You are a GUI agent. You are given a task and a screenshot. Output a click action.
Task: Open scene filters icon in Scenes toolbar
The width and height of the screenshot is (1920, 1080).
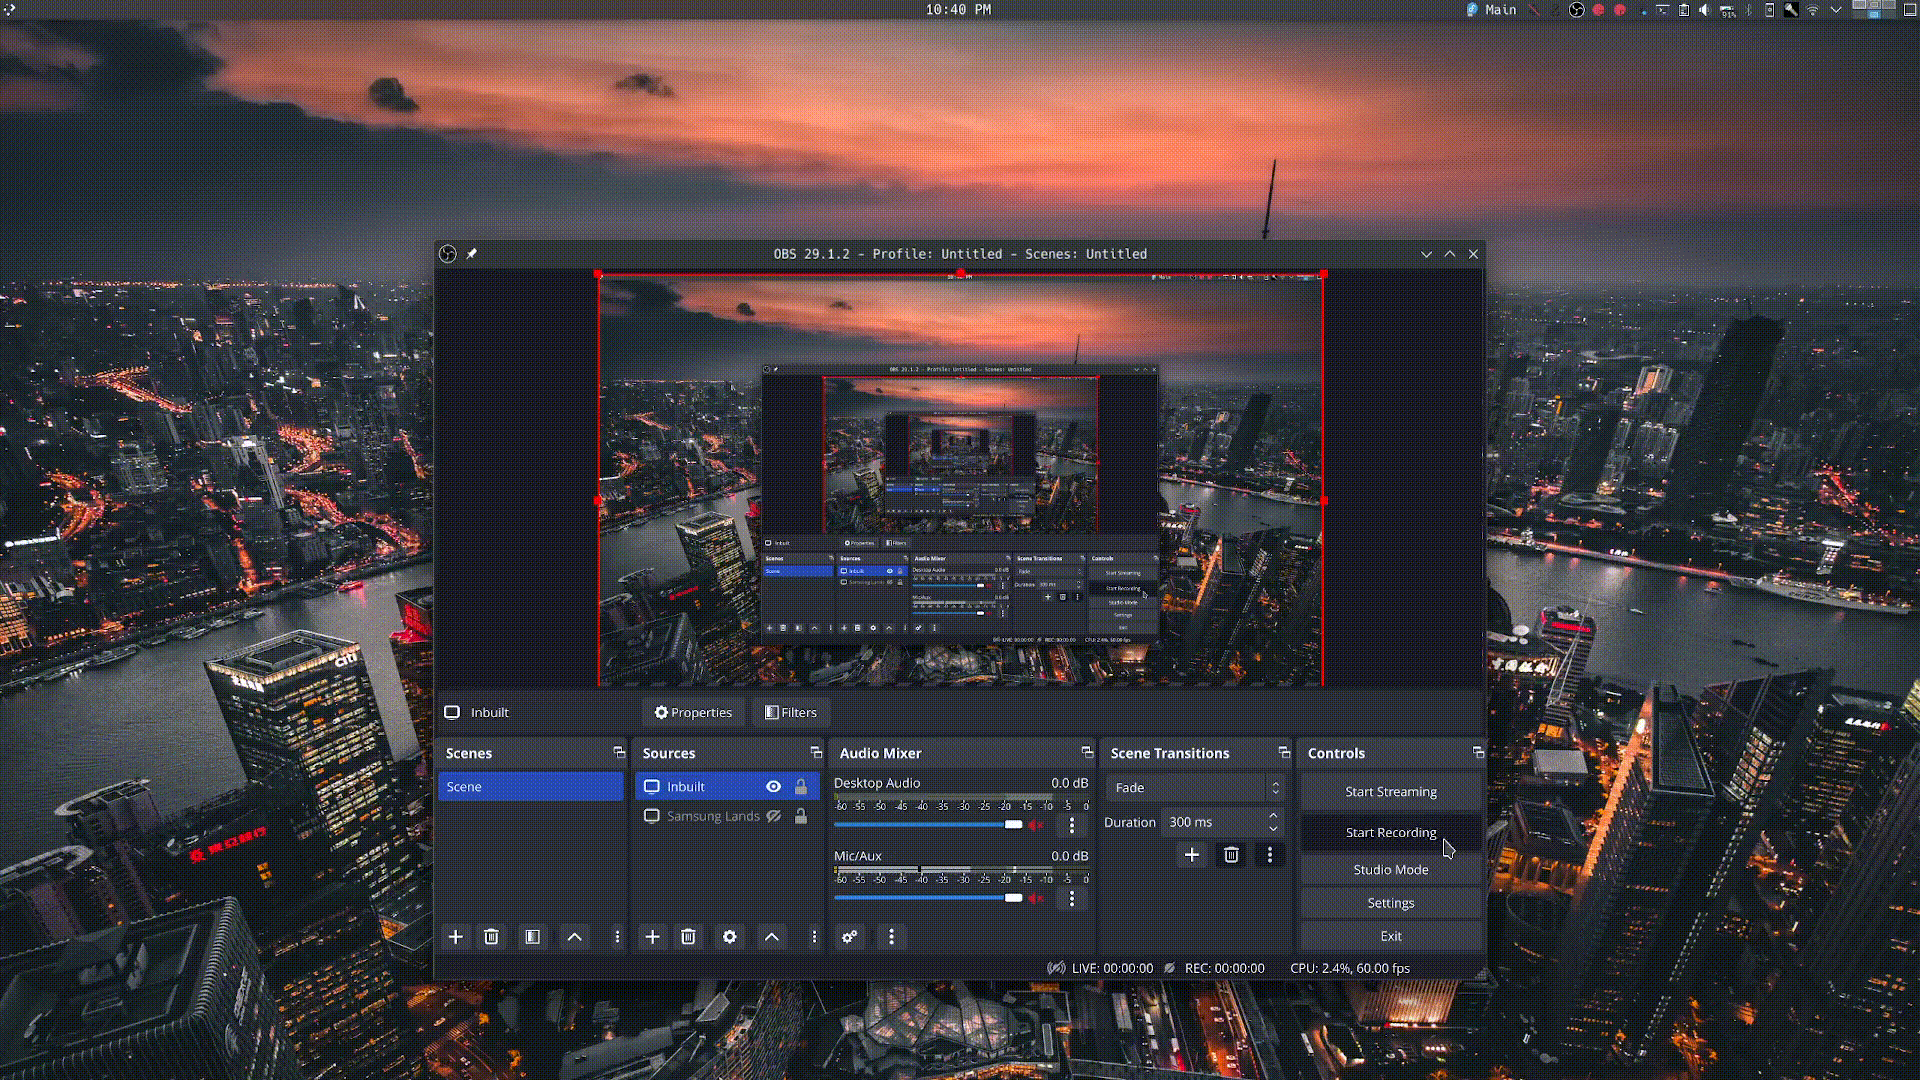tap(532, 937)
